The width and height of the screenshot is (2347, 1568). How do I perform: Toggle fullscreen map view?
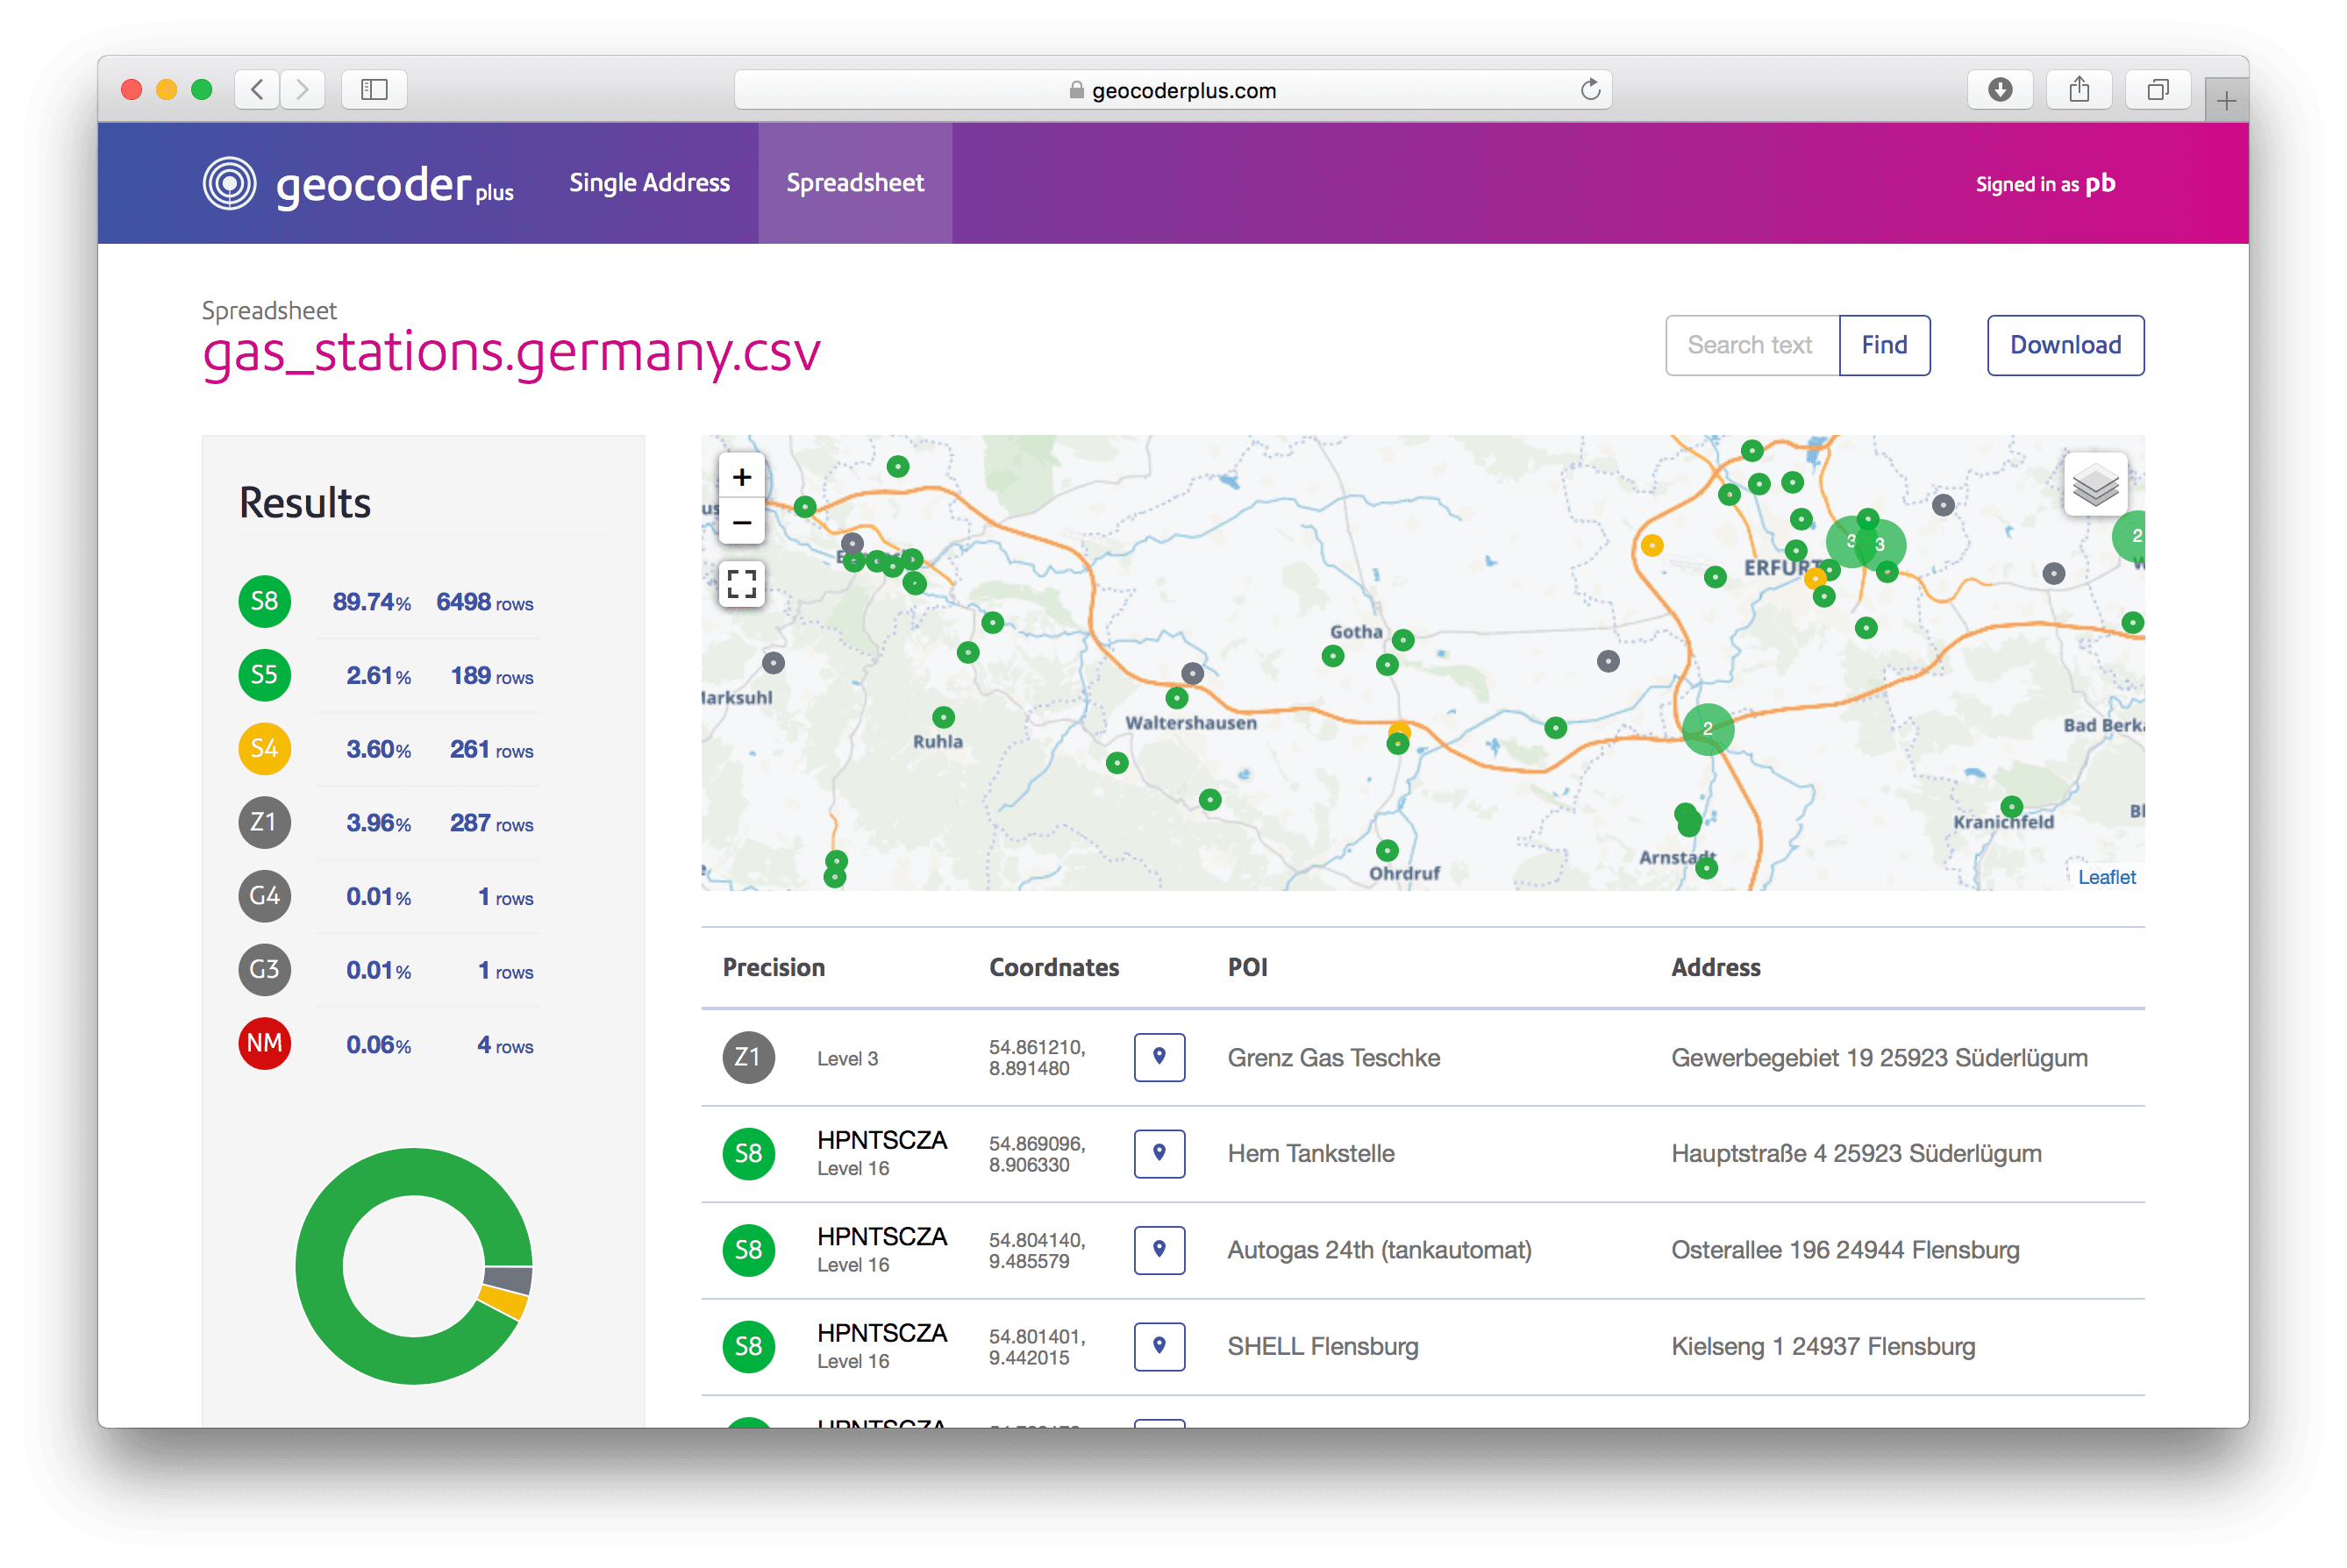[741, 583]
